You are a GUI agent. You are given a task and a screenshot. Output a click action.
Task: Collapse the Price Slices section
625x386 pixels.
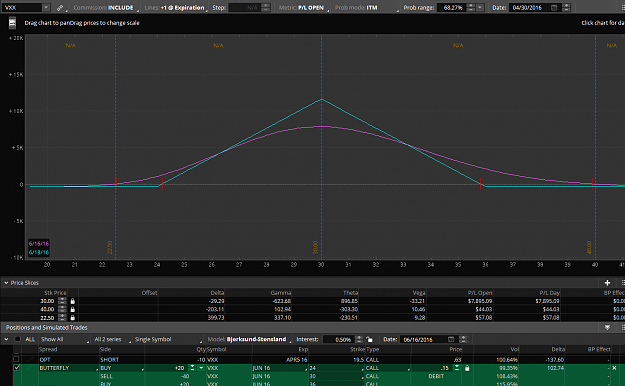(6, 283)
